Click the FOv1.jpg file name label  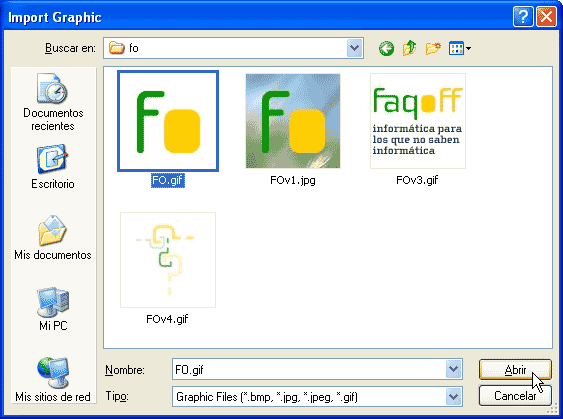[x=293, y=180]
